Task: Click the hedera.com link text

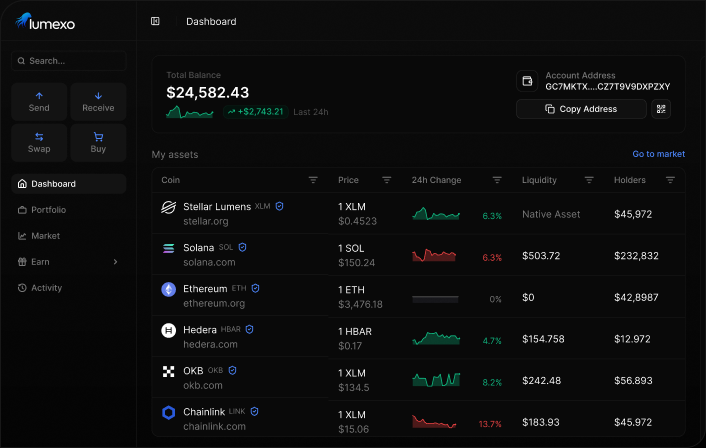Action: 210,344
